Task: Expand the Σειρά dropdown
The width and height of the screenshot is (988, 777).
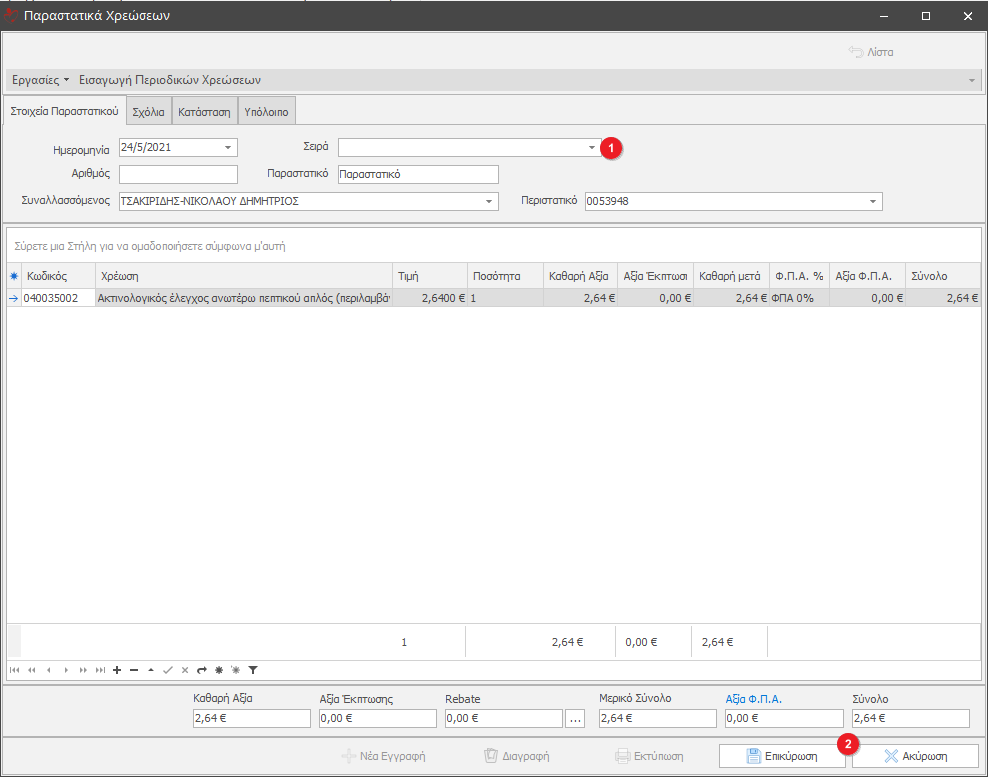Action: [x=591, y=148]
